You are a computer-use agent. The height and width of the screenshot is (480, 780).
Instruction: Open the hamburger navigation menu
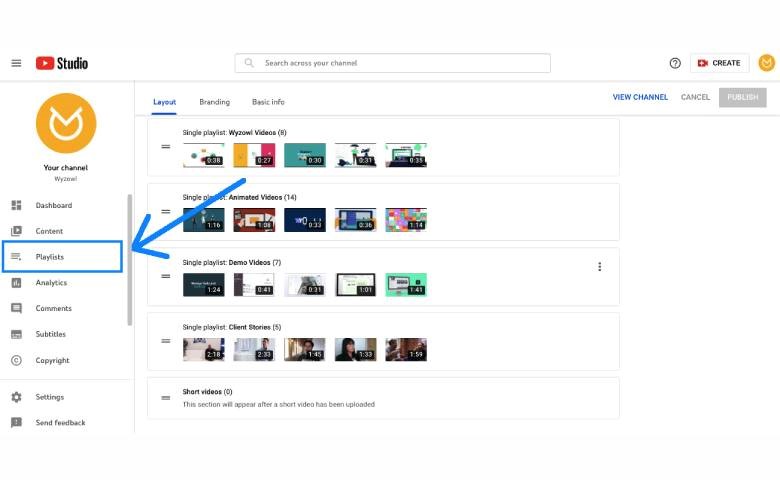click(x=16, y=63)
